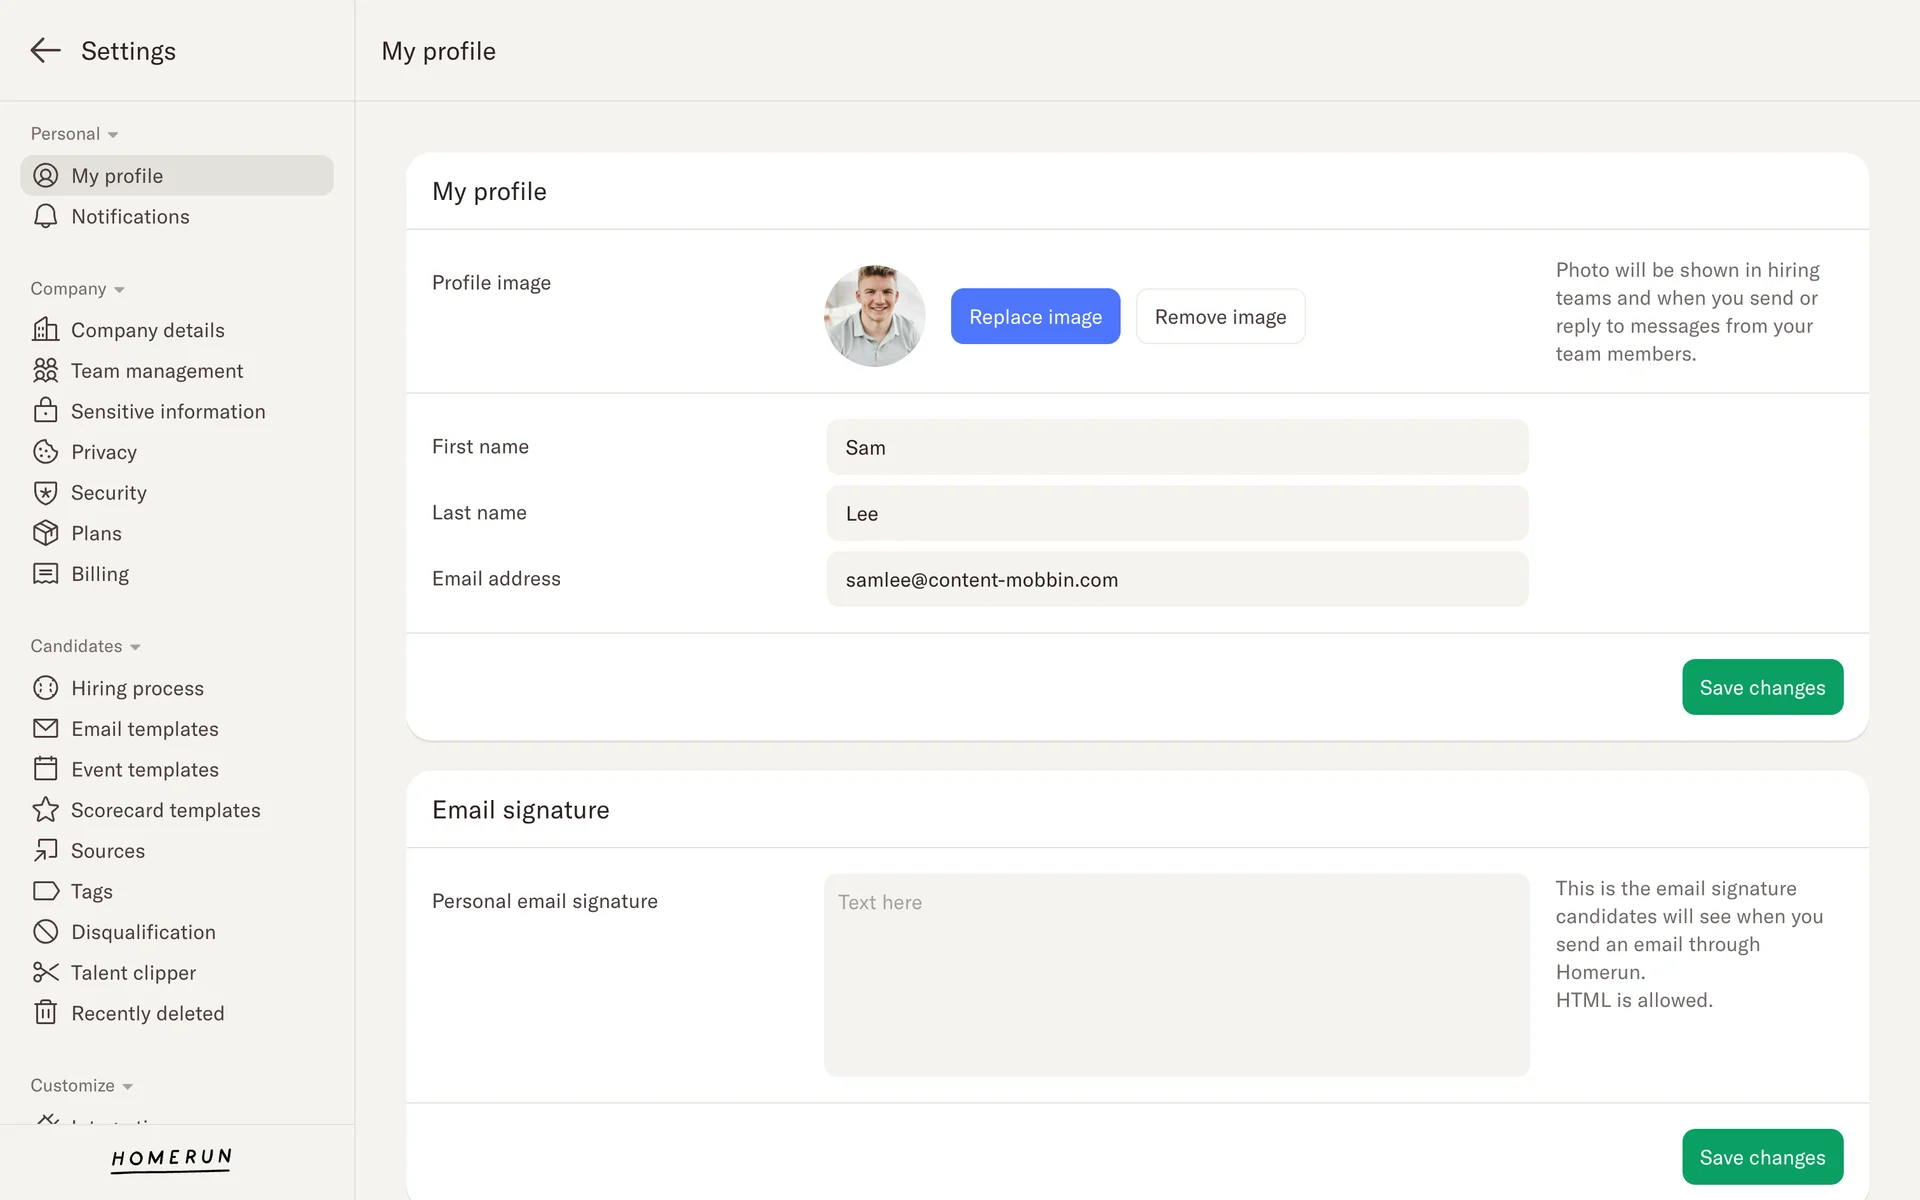Open Team management settings
The height and width of the screenshot is (1200, 1920).
pos(157,371)
